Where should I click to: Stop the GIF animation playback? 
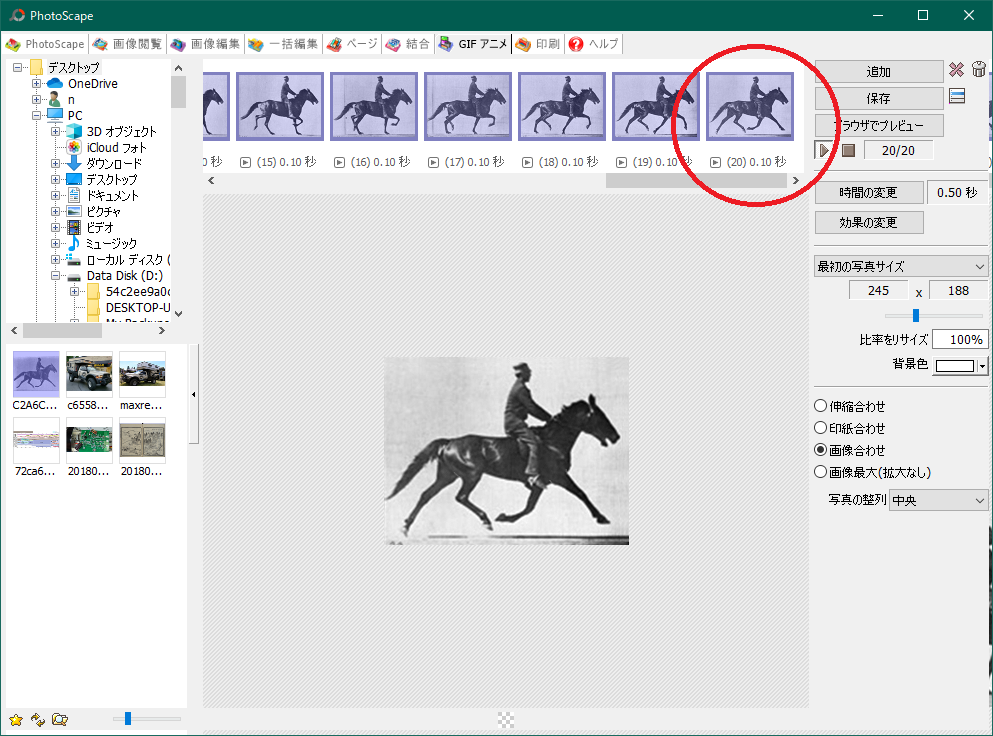click(x=849, y=150)
